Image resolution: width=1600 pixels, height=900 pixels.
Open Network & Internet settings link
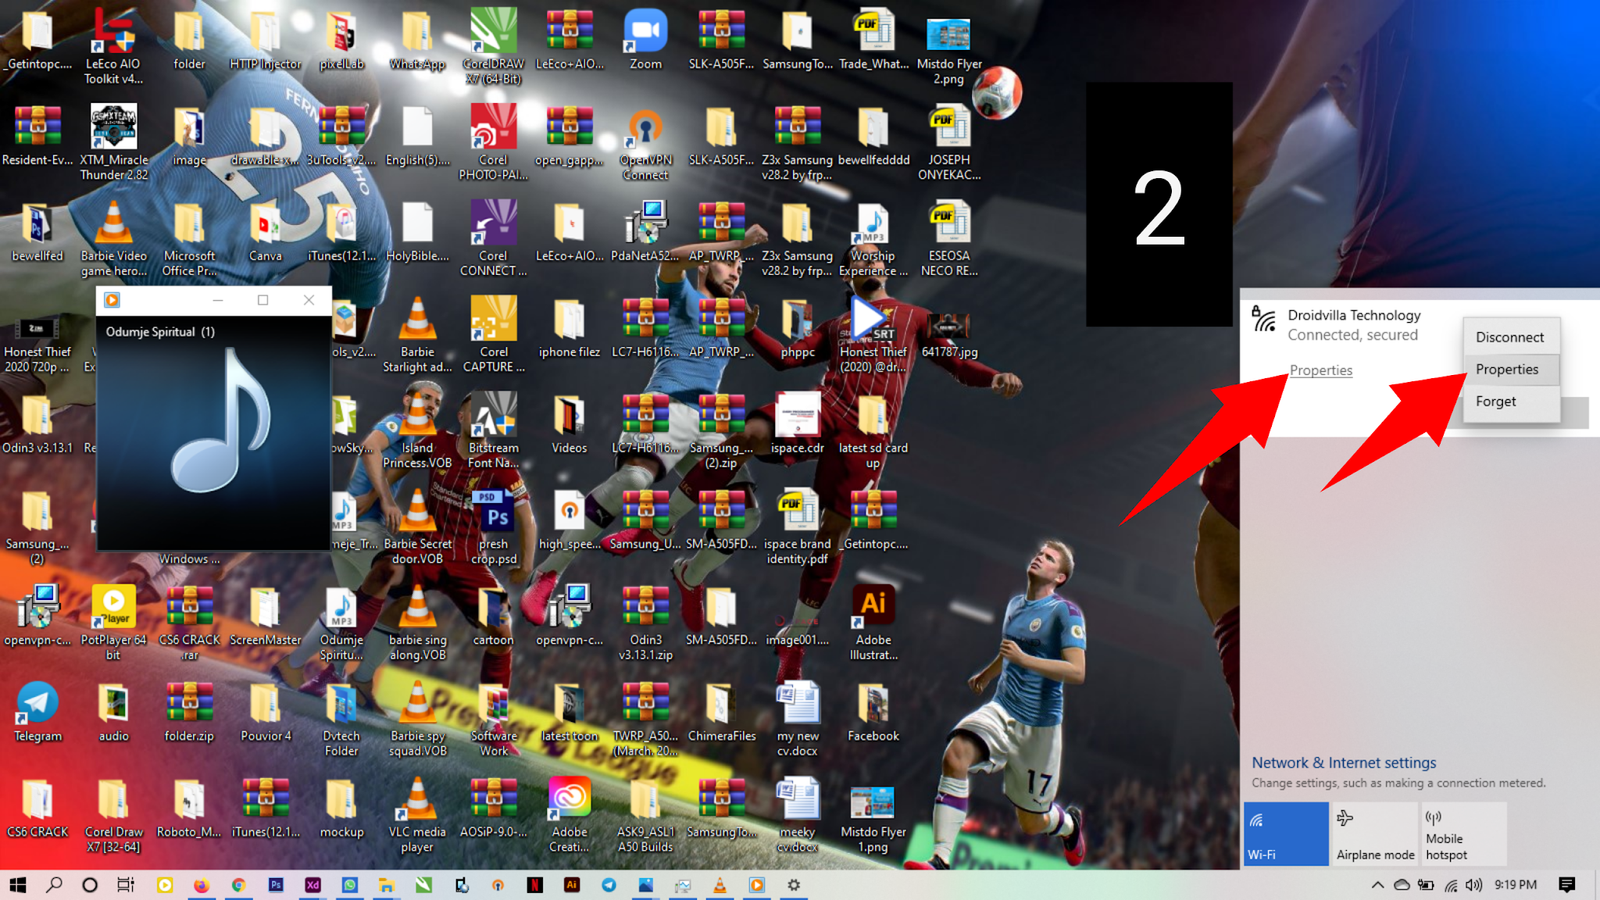pos(1343,762)
